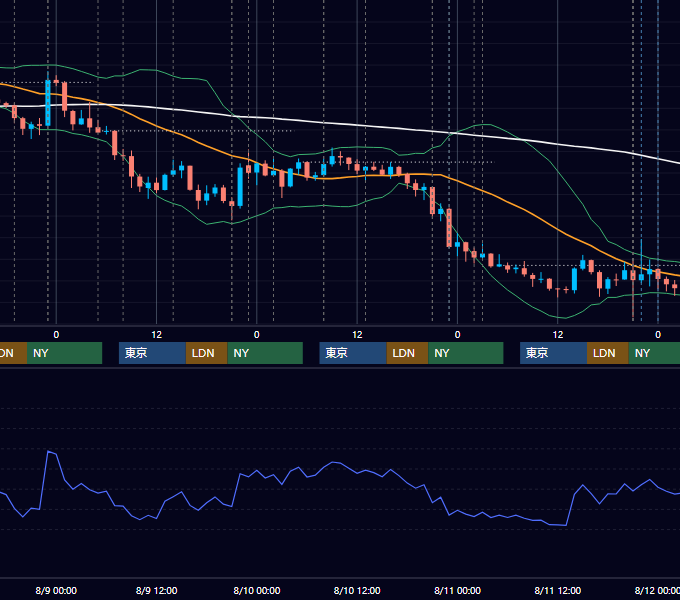Click the 8/11 12:00 time axis label
The image size is (680, 600).
558,590
